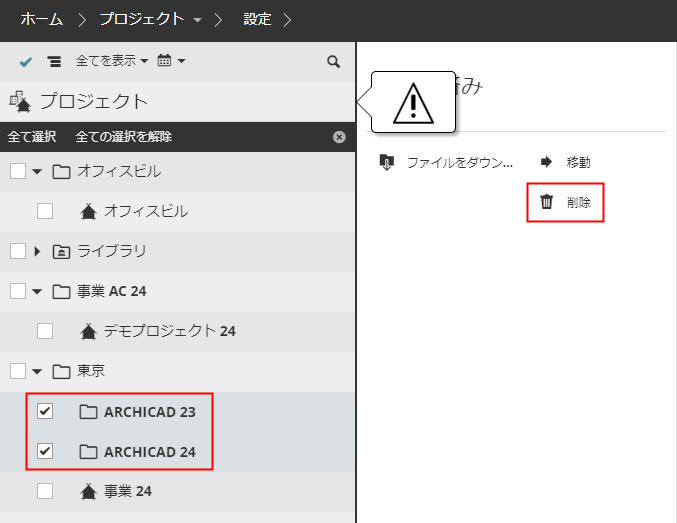Image resolution: width=677 pixels, height=523 pixels.
Task: Click the download file folder icon
Action: [386, 162]
